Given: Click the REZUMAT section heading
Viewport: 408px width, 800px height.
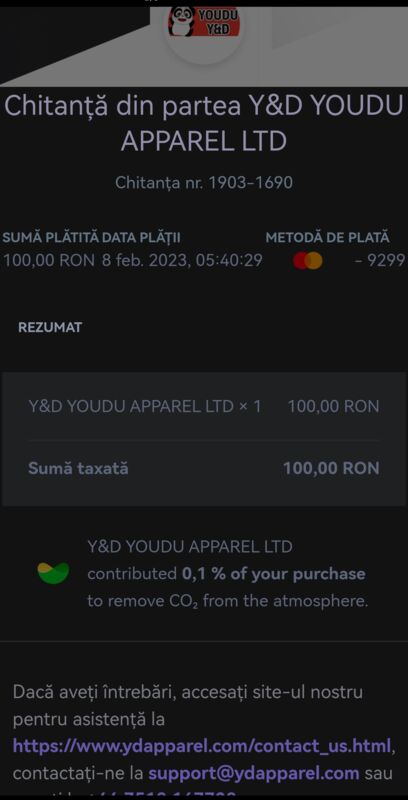Looking at the screenshot, I should click(50, 328).
